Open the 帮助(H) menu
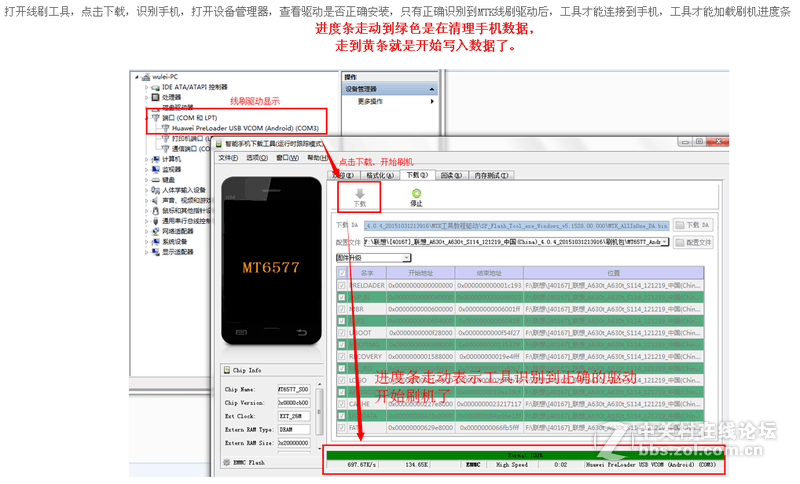800x484 pixels. (317, 158)
